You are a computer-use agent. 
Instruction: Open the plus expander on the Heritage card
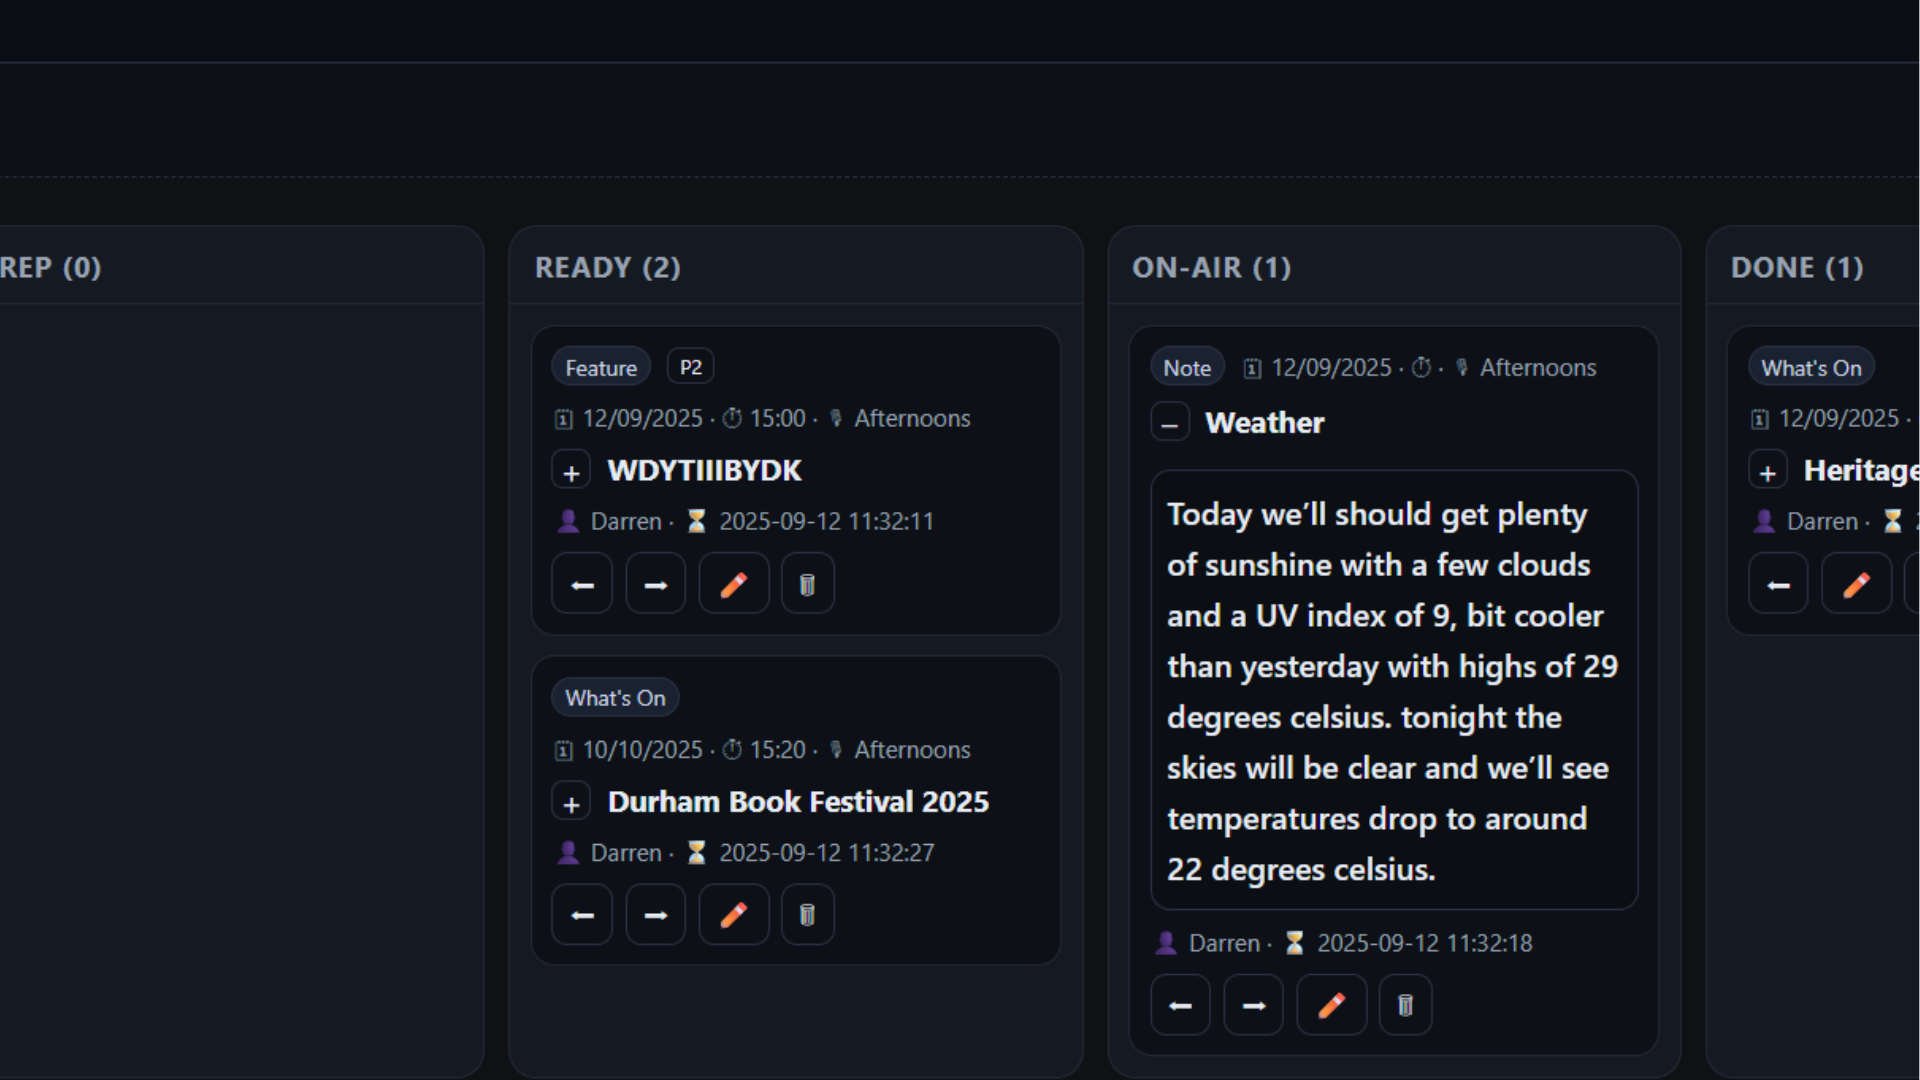click(1768, 470)
